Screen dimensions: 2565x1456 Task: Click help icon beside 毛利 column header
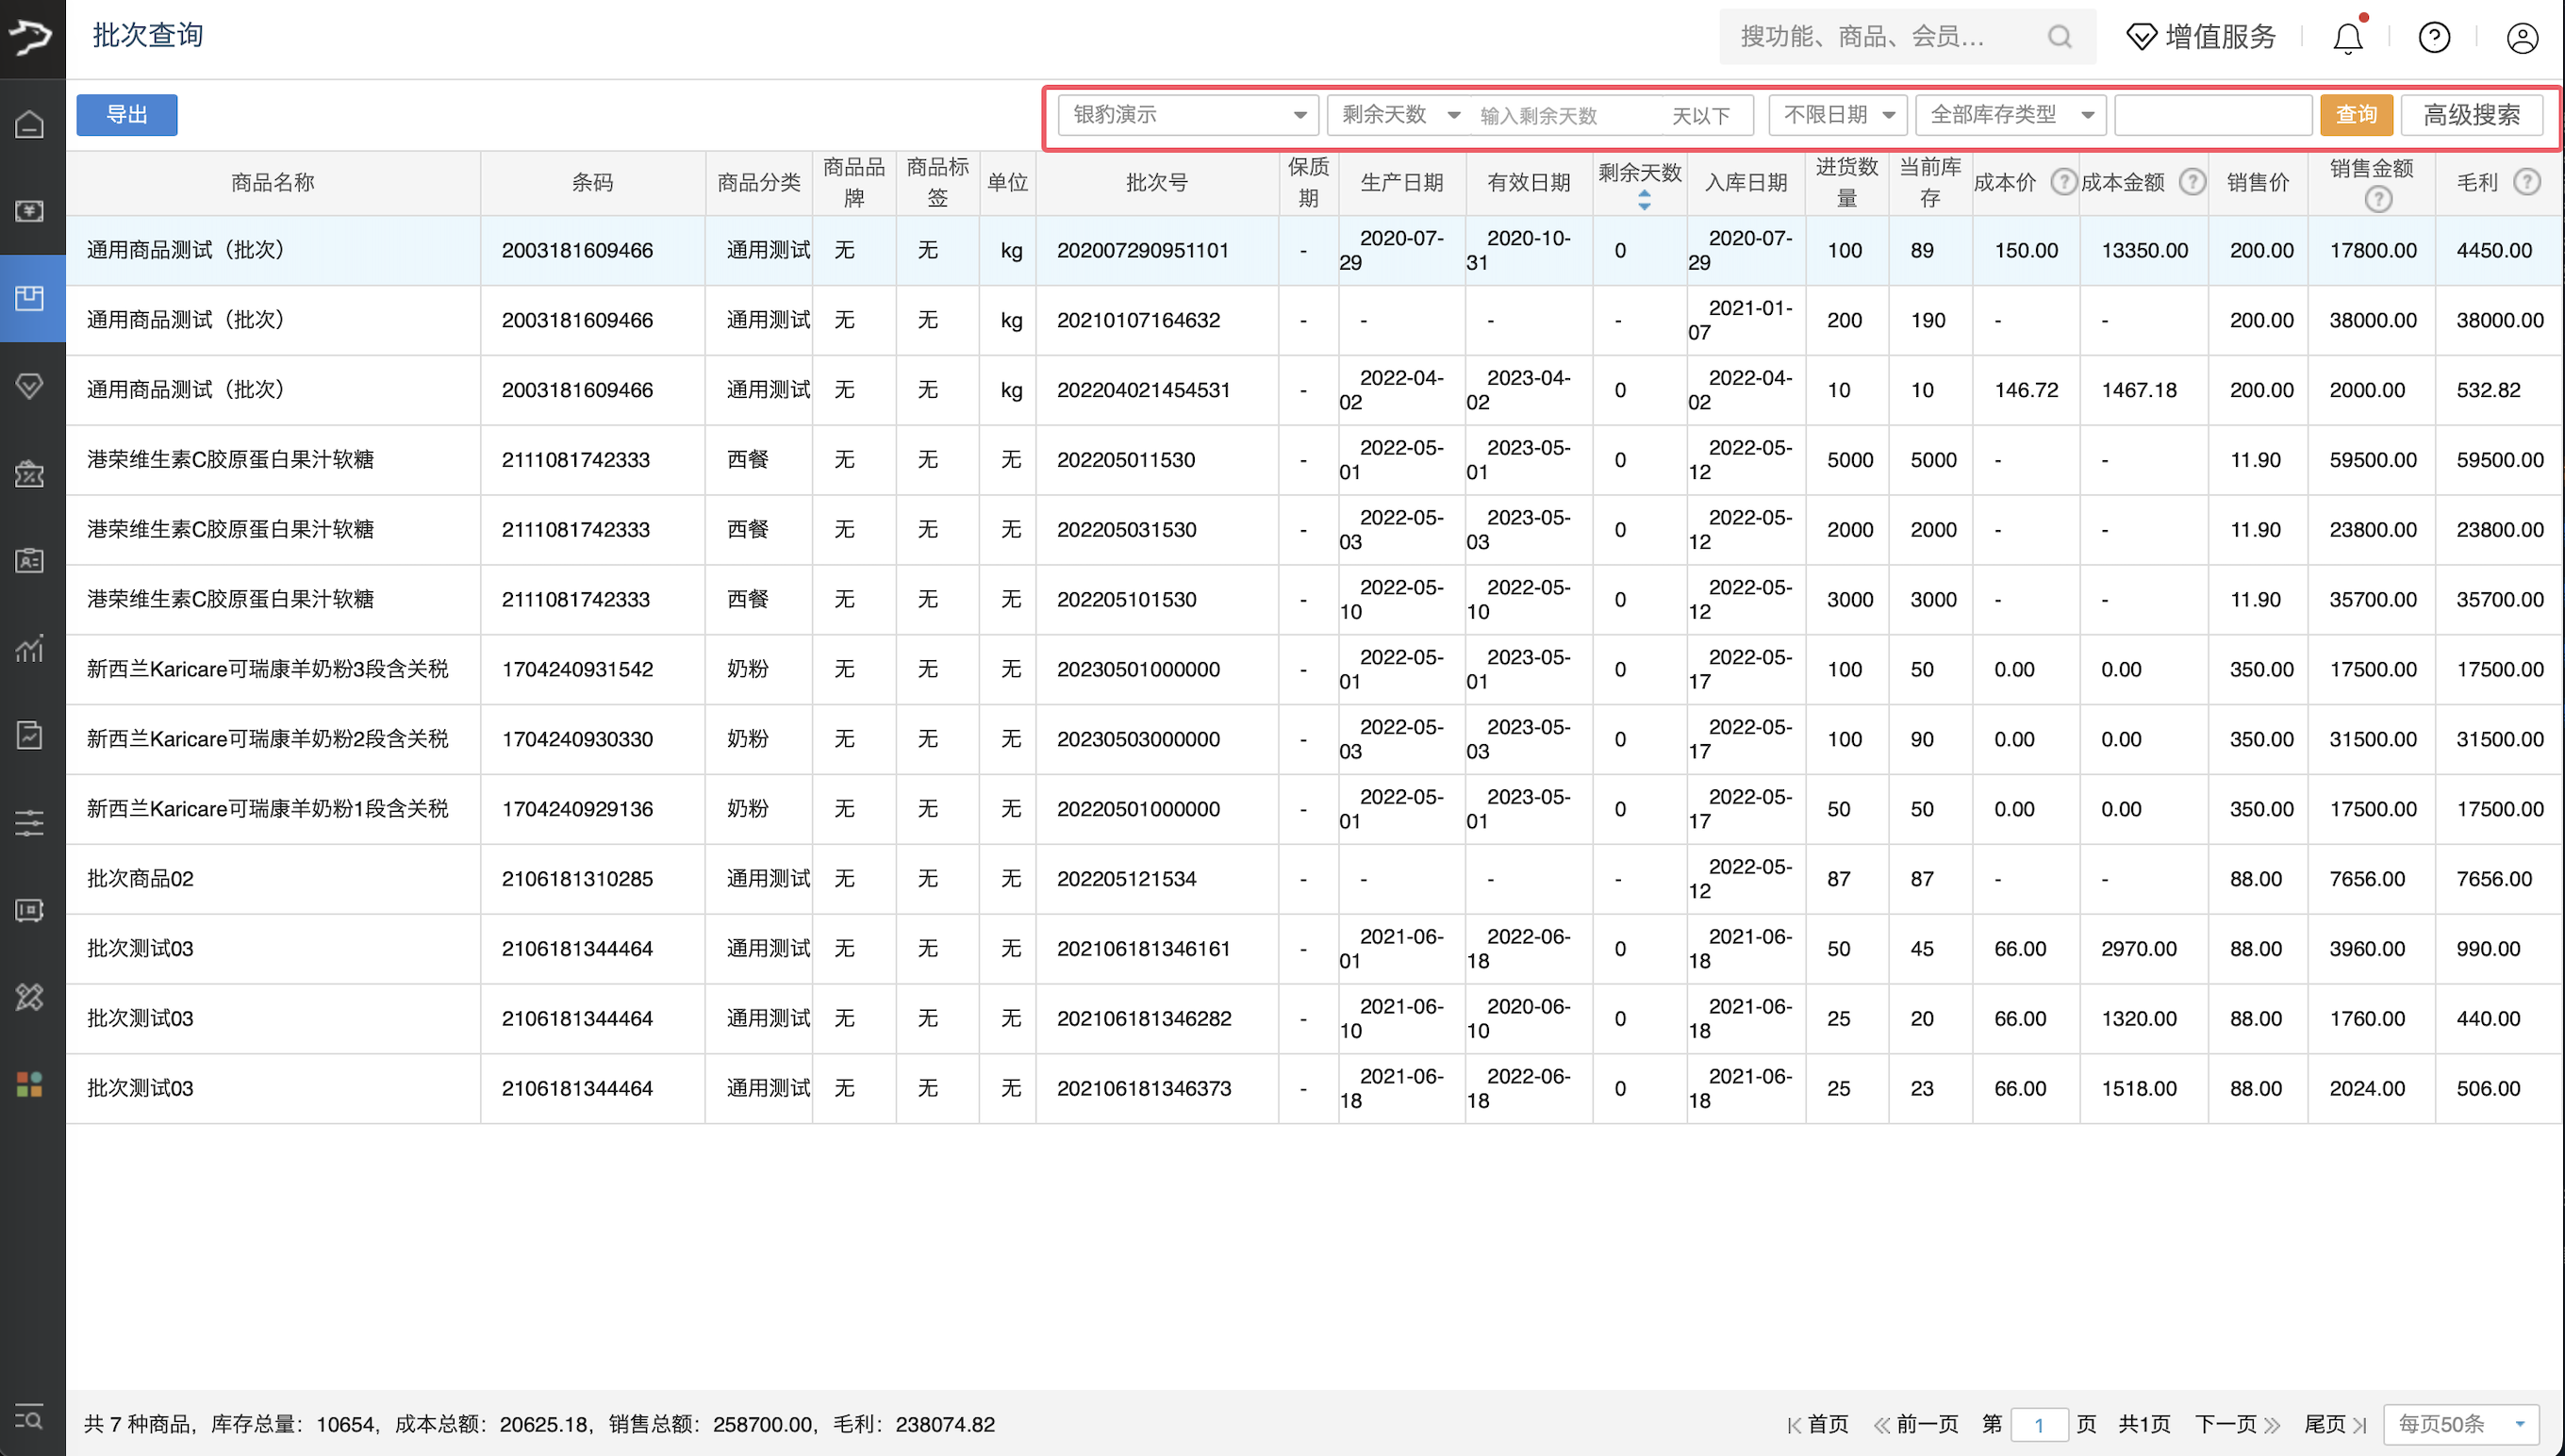click(2527, 182)
